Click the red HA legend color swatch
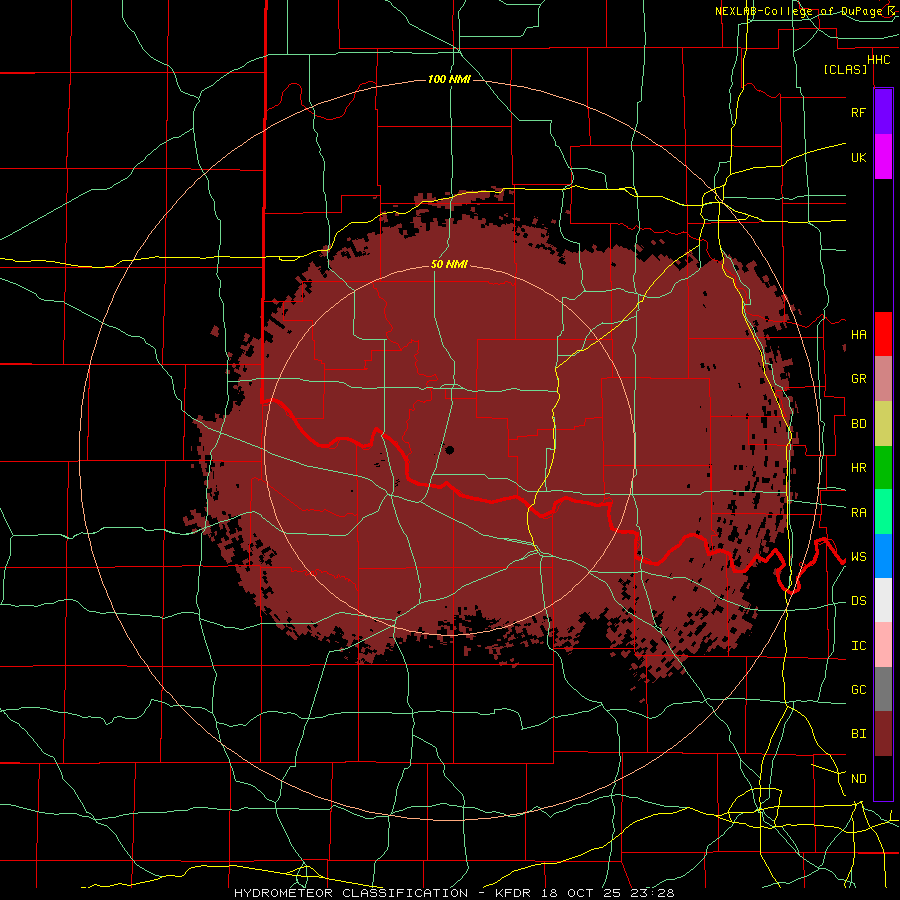The image size is (900, 900). (x=883, y=334)
